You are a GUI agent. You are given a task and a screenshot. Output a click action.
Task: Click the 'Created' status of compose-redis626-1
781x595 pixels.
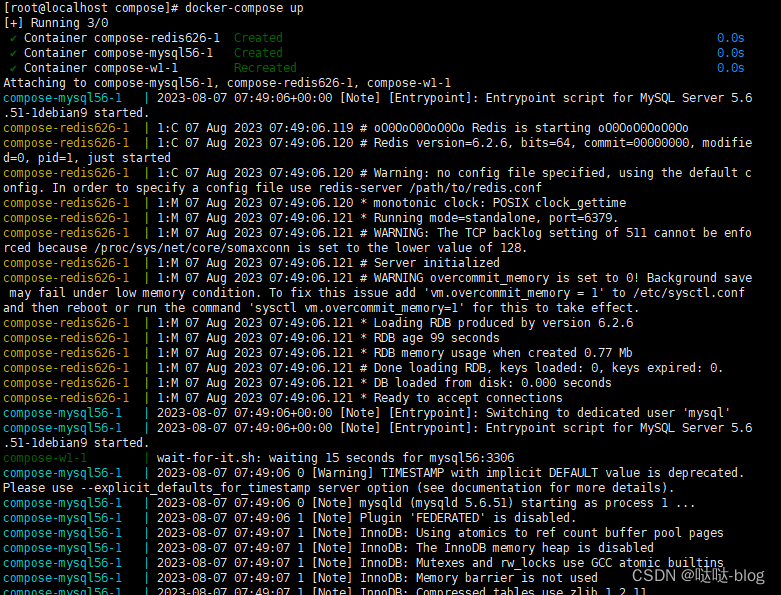pos(258,38)
